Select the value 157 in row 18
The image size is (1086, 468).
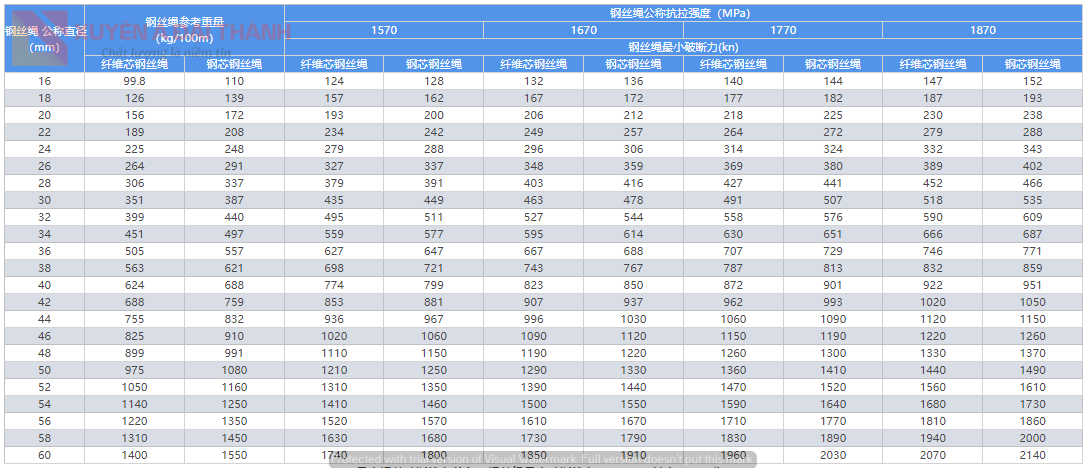334,98
